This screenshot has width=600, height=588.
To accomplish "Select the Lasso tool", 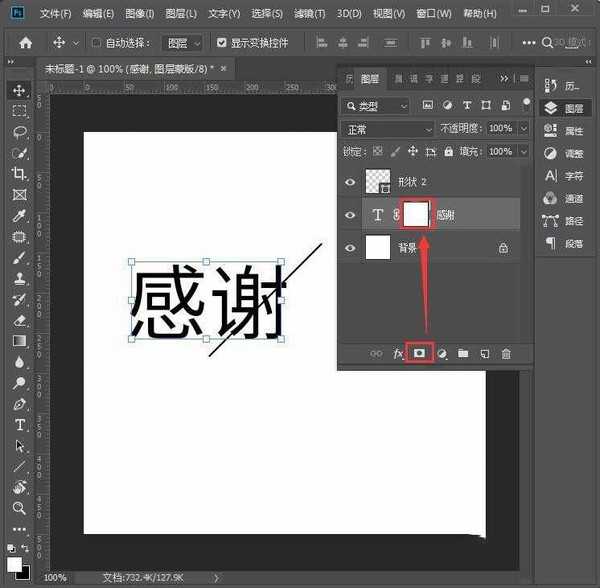I will [x=19, y=132].
